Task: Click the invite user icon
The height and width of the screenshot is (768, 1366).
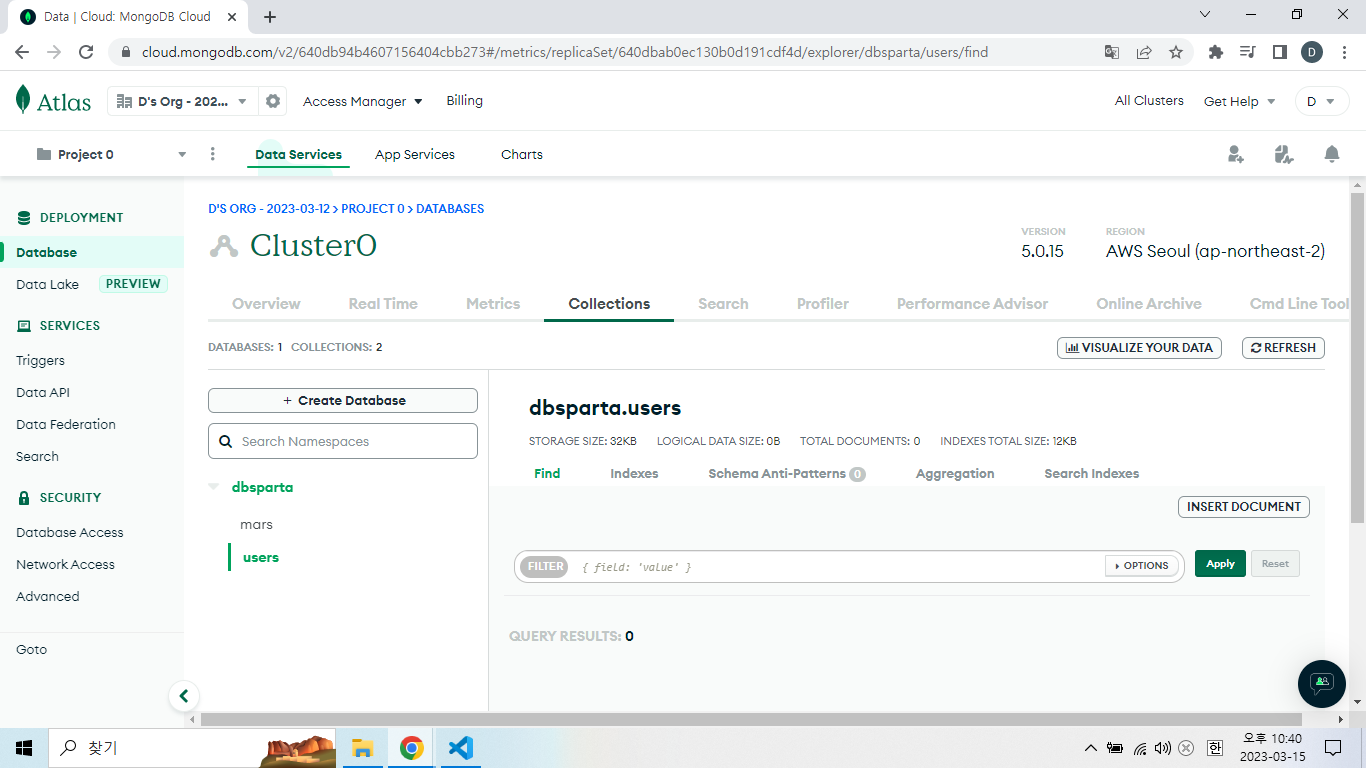Action: 1236,154
